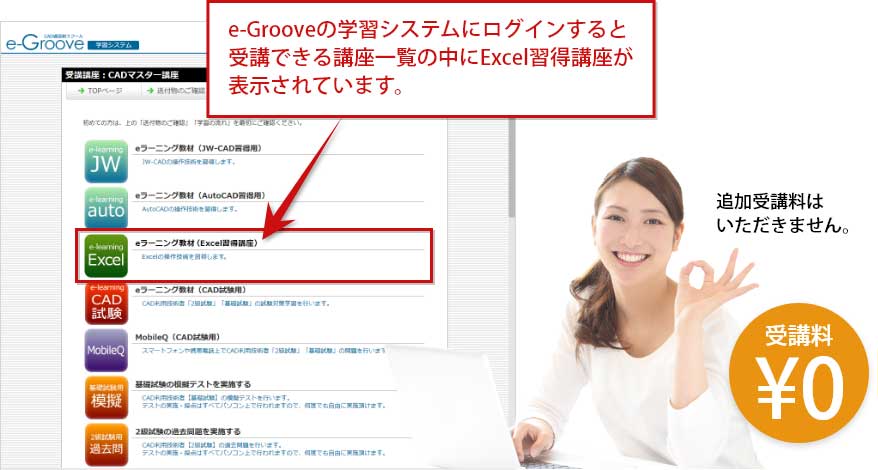878x470 pixels.
Task: Click the JW-CADの操作技術を習得します description
Action: (189, 162)
